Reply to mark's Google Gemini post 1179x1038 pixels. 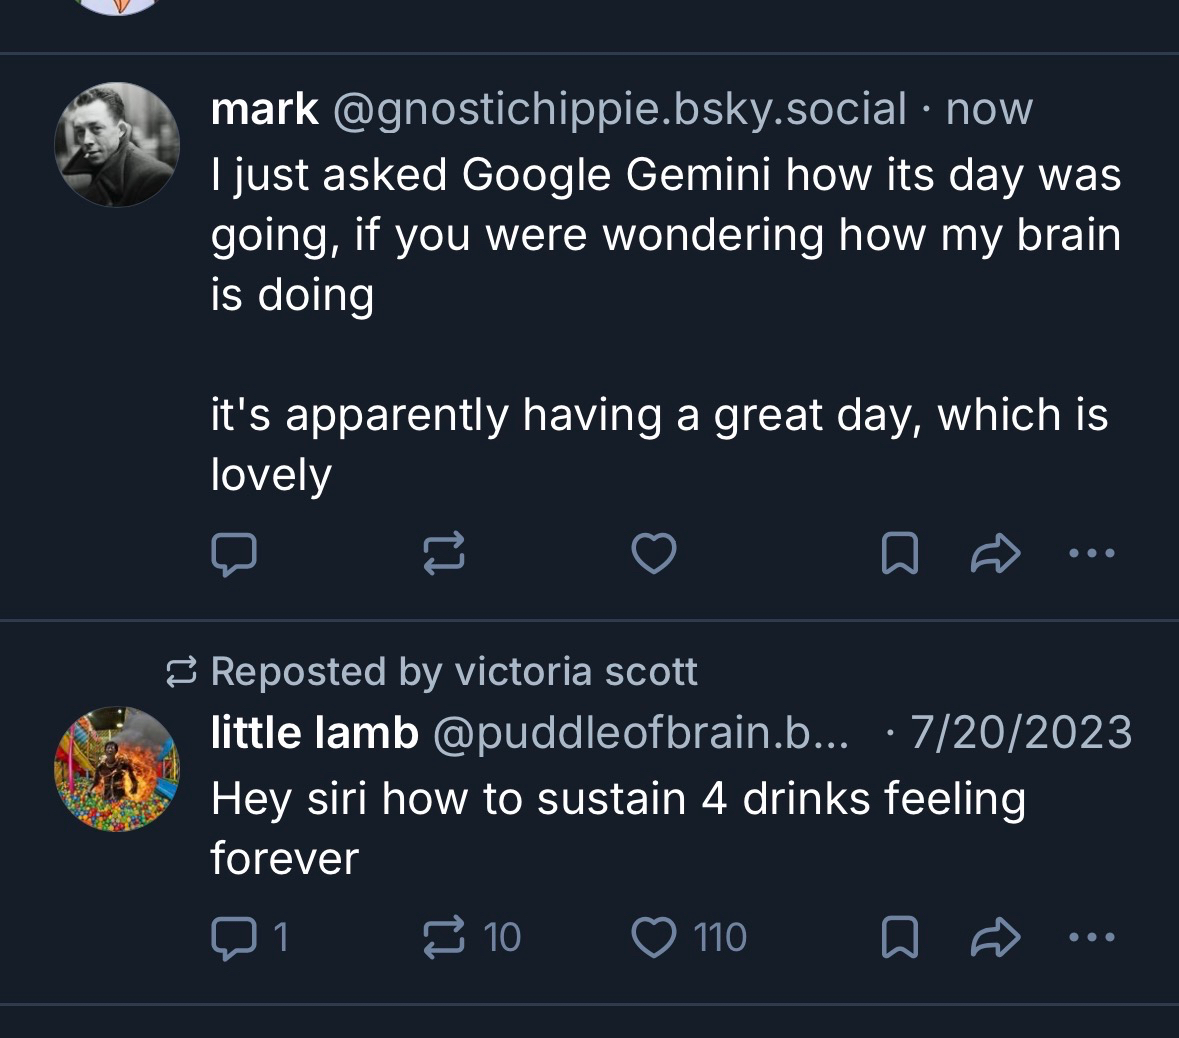(234, 553)
